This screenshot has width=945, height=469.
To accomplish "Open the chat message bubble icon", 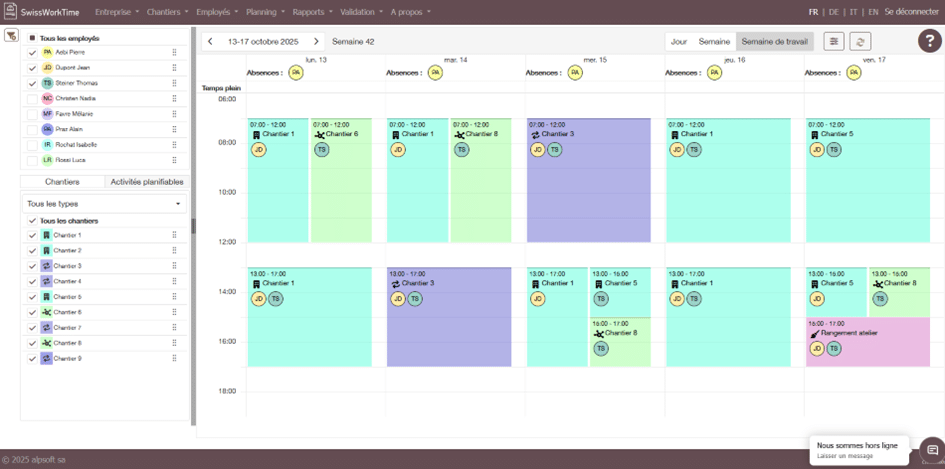I will (931, 451).
